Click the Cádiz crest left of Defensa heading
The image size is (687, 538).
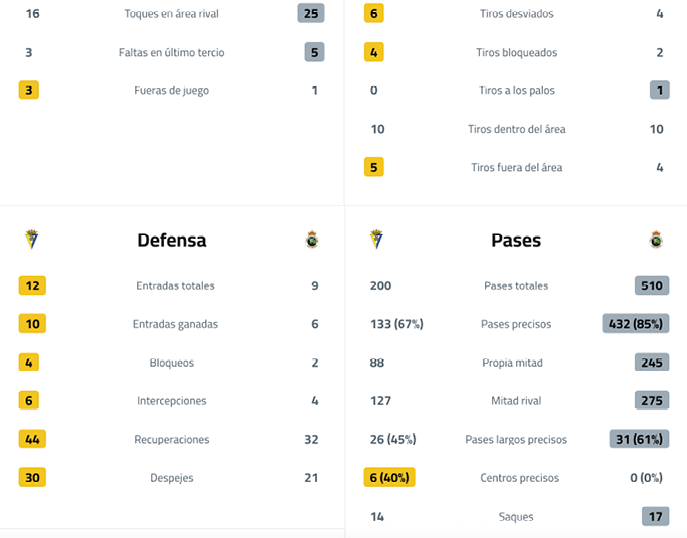coord(32,240)
